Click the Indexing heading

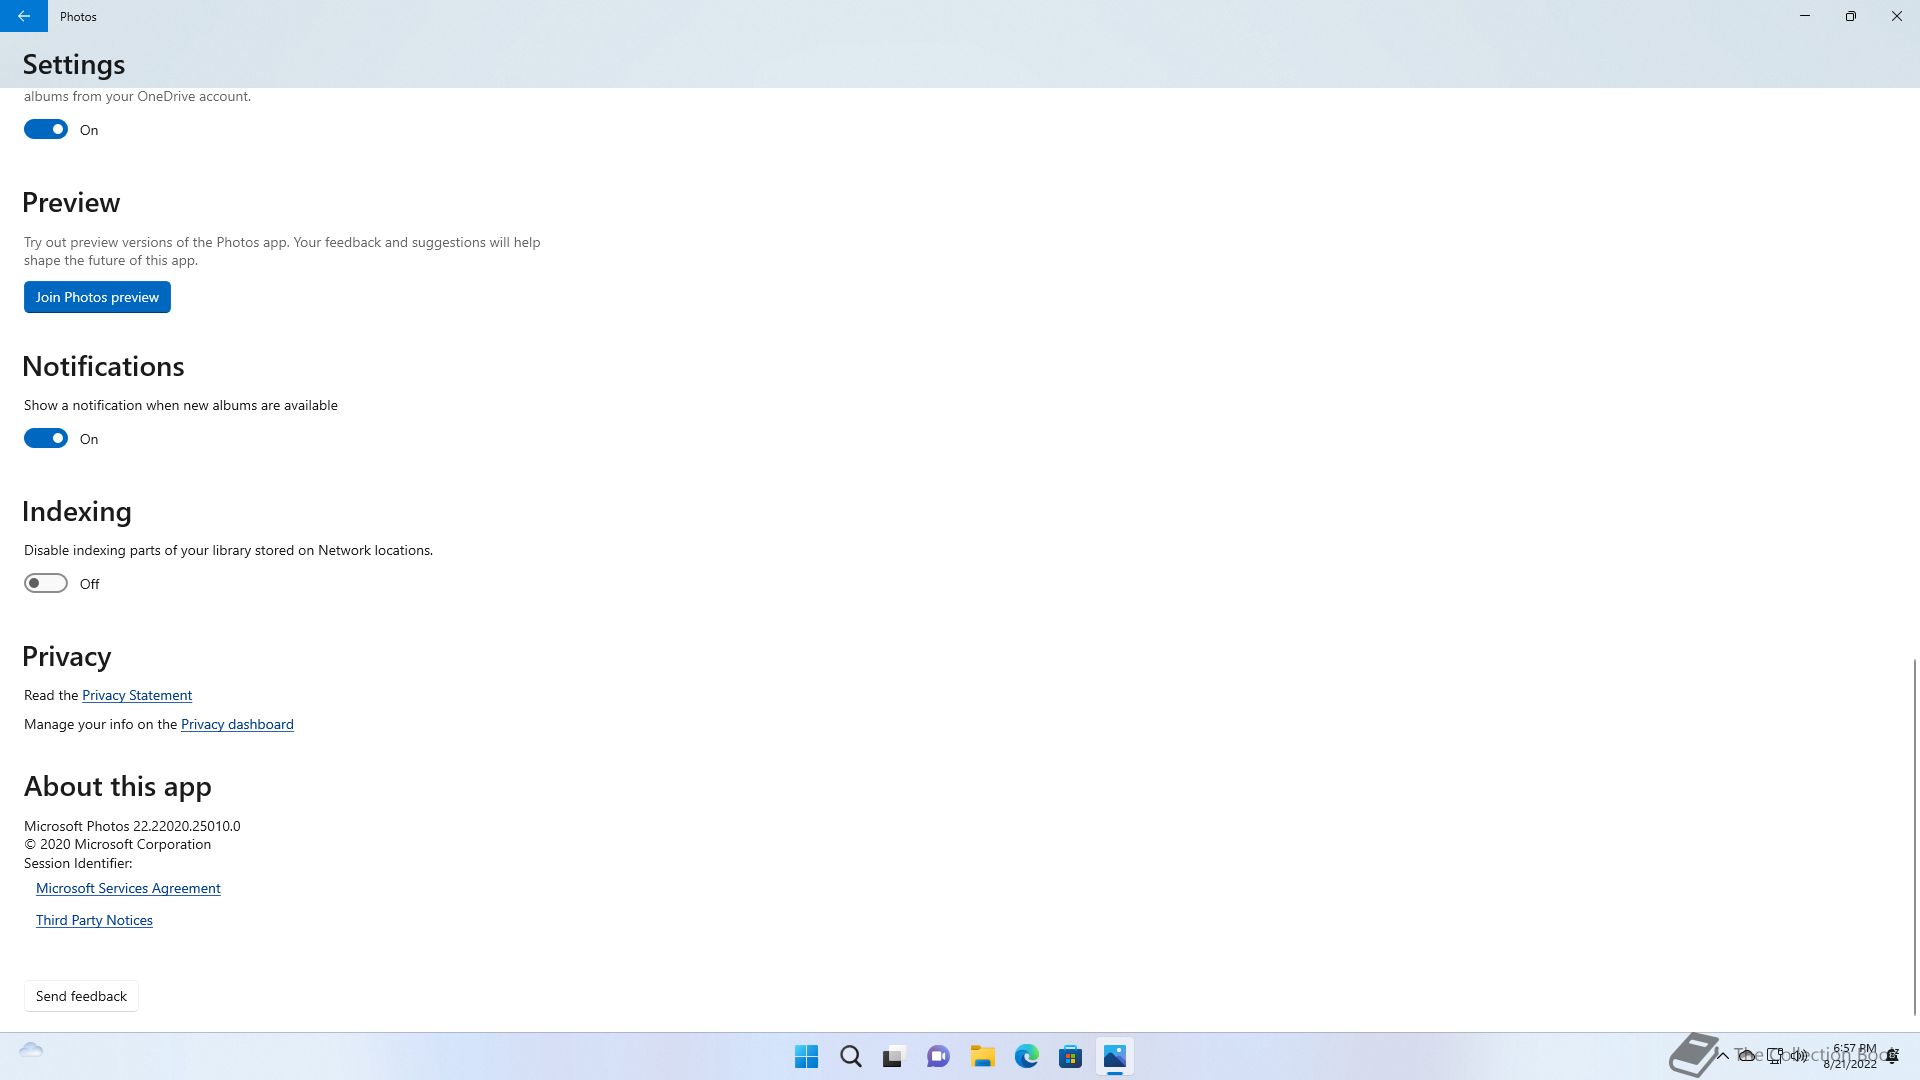pos(77,511)
